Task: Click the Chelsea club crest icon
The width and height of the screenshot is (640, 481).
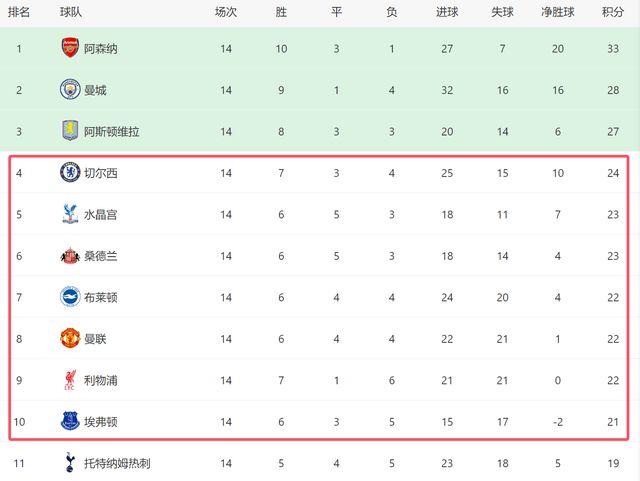Action: 69,172
